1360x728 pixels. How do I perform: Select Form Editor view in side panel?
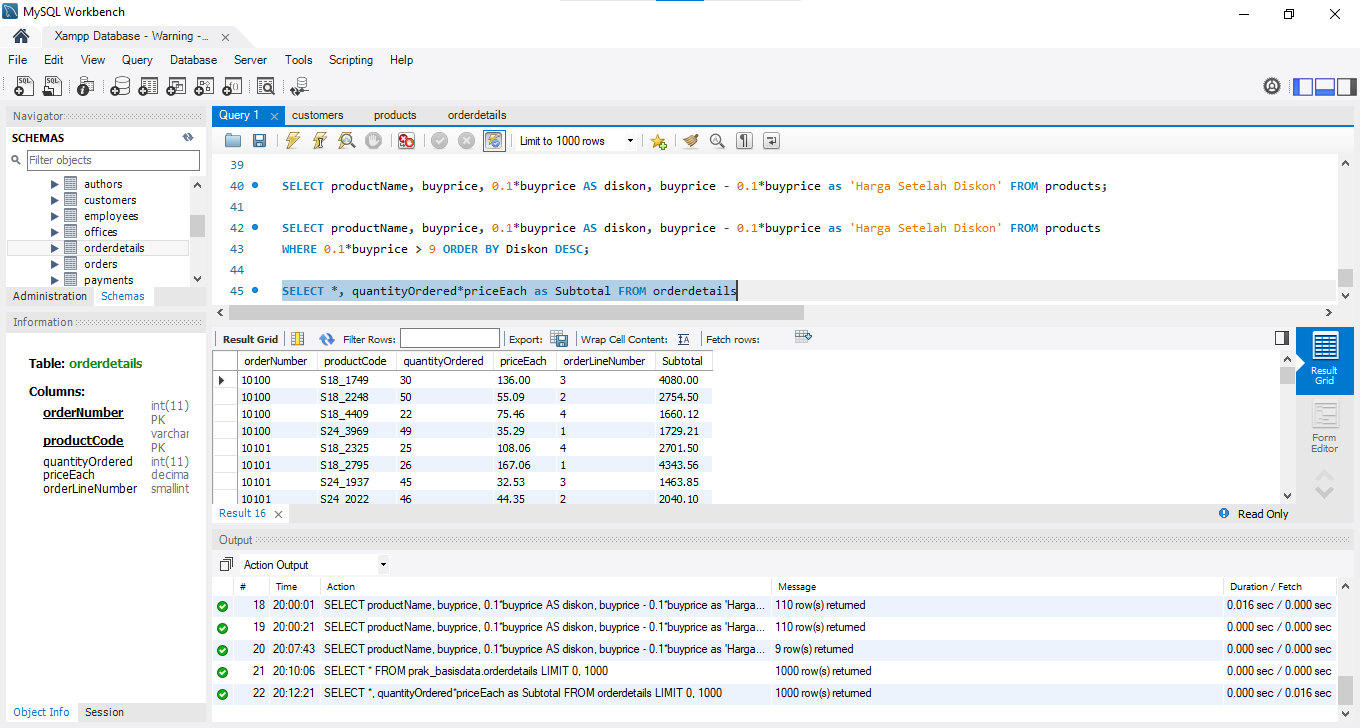pos(1324,428)
